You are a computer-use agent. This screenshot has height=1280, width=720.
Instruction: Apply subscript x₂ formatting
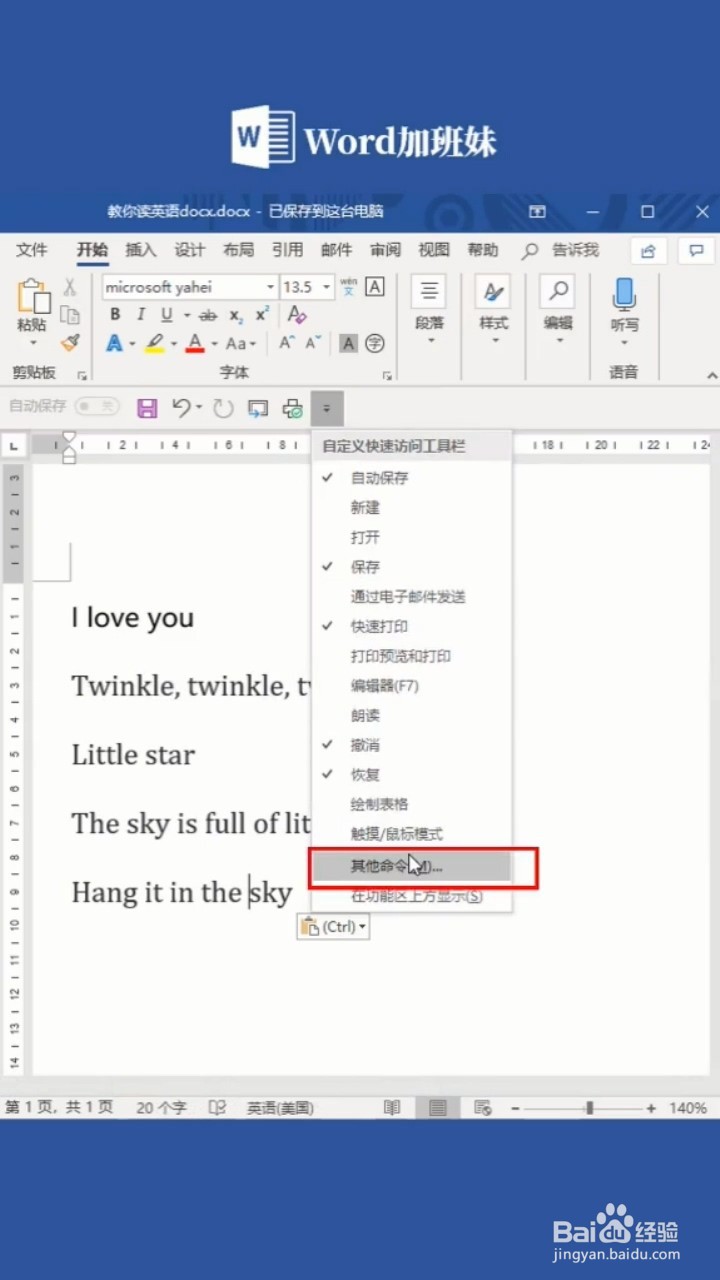[x=236, y=316]
